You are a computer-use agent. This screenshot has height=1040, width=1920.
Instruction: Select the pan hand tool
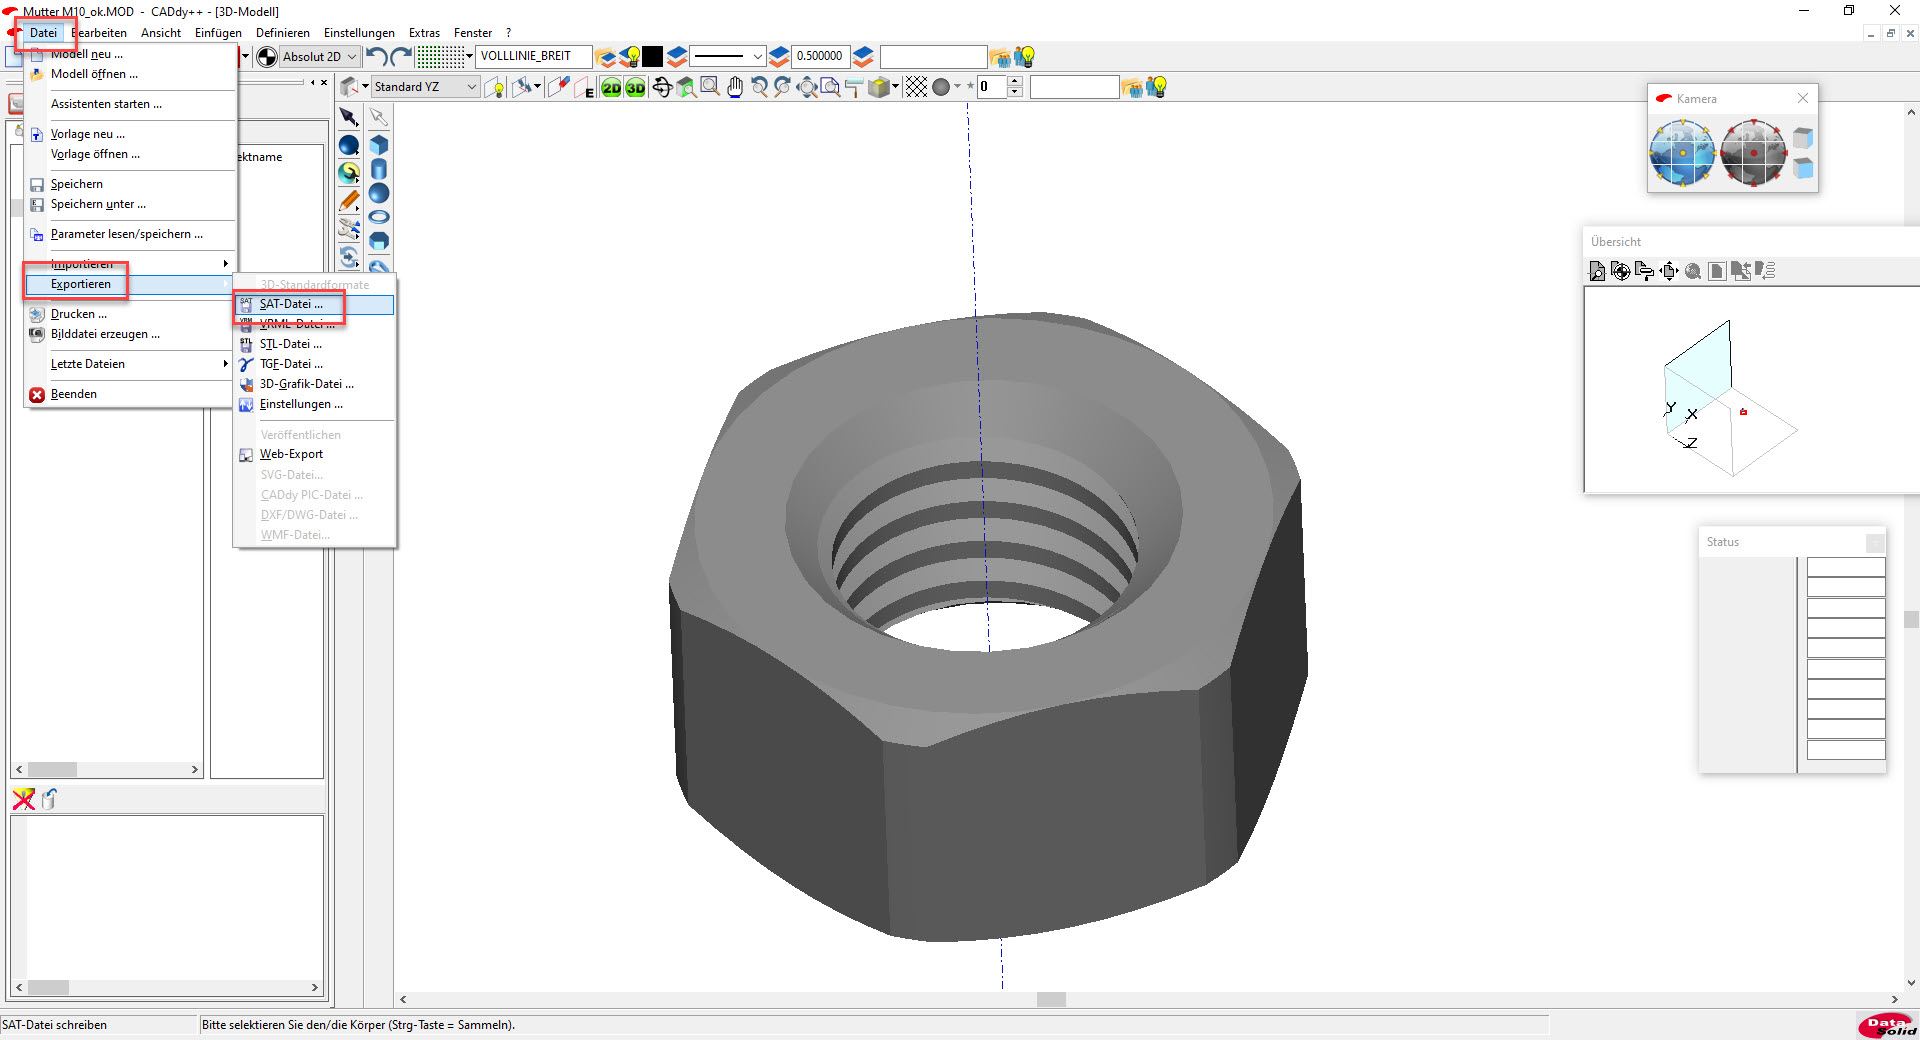tap(735, 88)
